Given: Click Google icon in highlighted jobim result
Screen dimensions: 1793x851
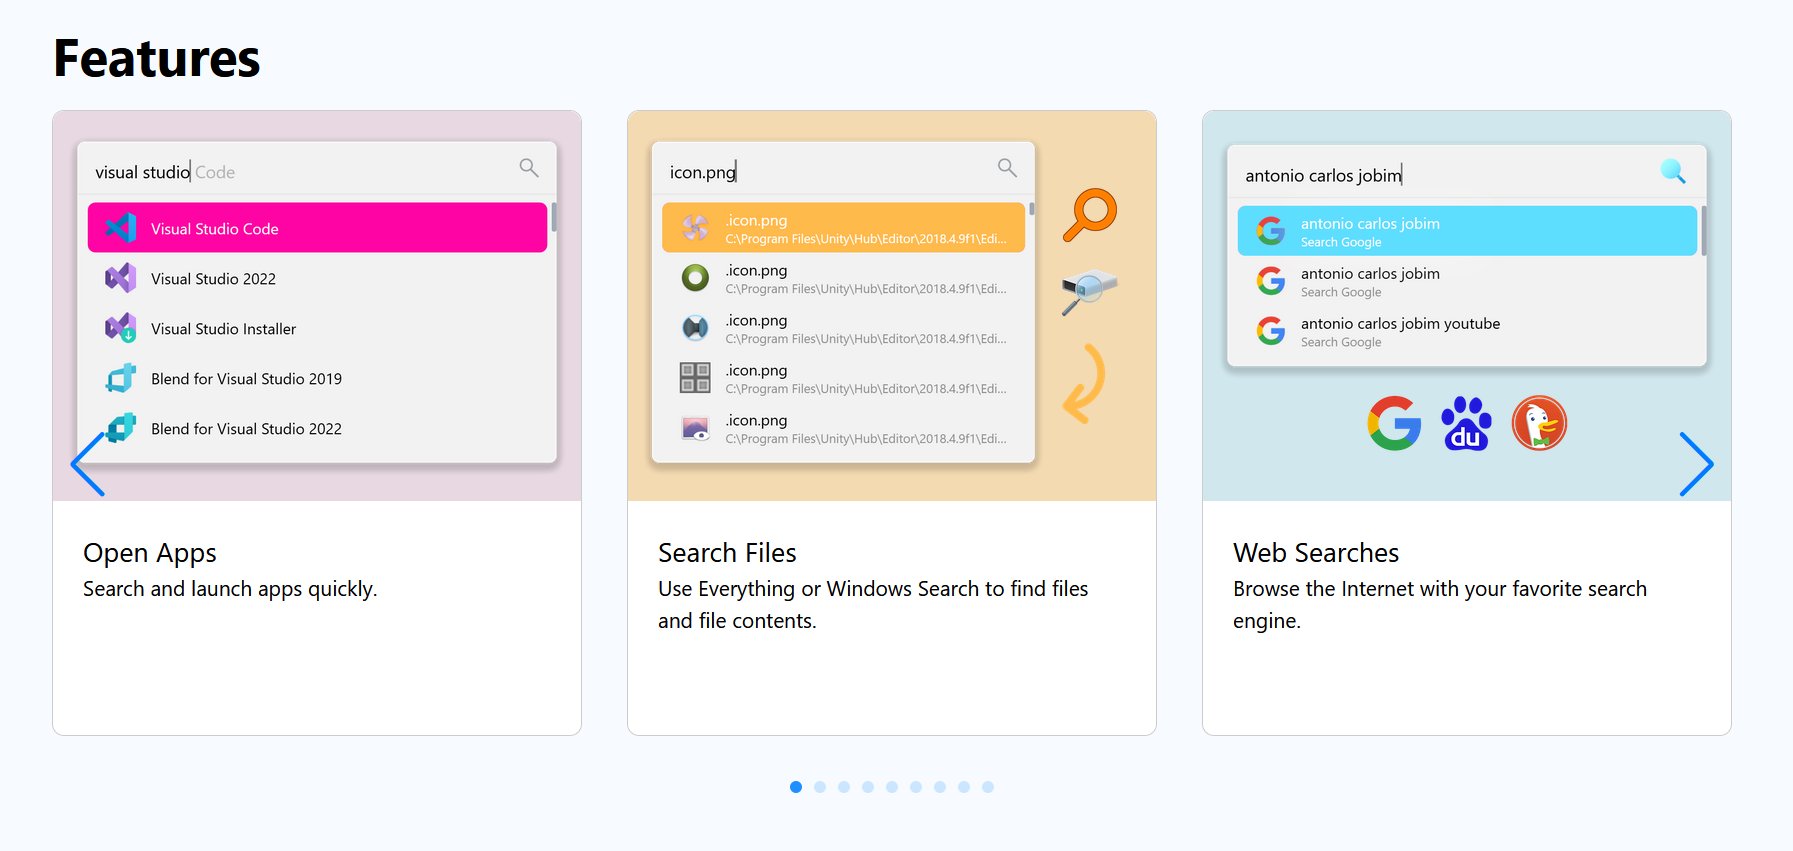Looking at the screenshot, I should click(x=1271, y=231).
